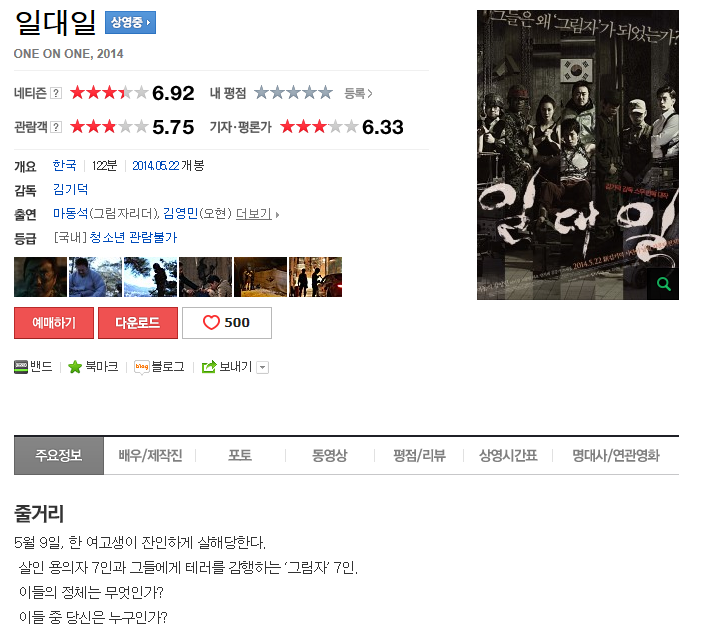
Task: Set my rating on the gray stars
Action: [x=294, y=93]
